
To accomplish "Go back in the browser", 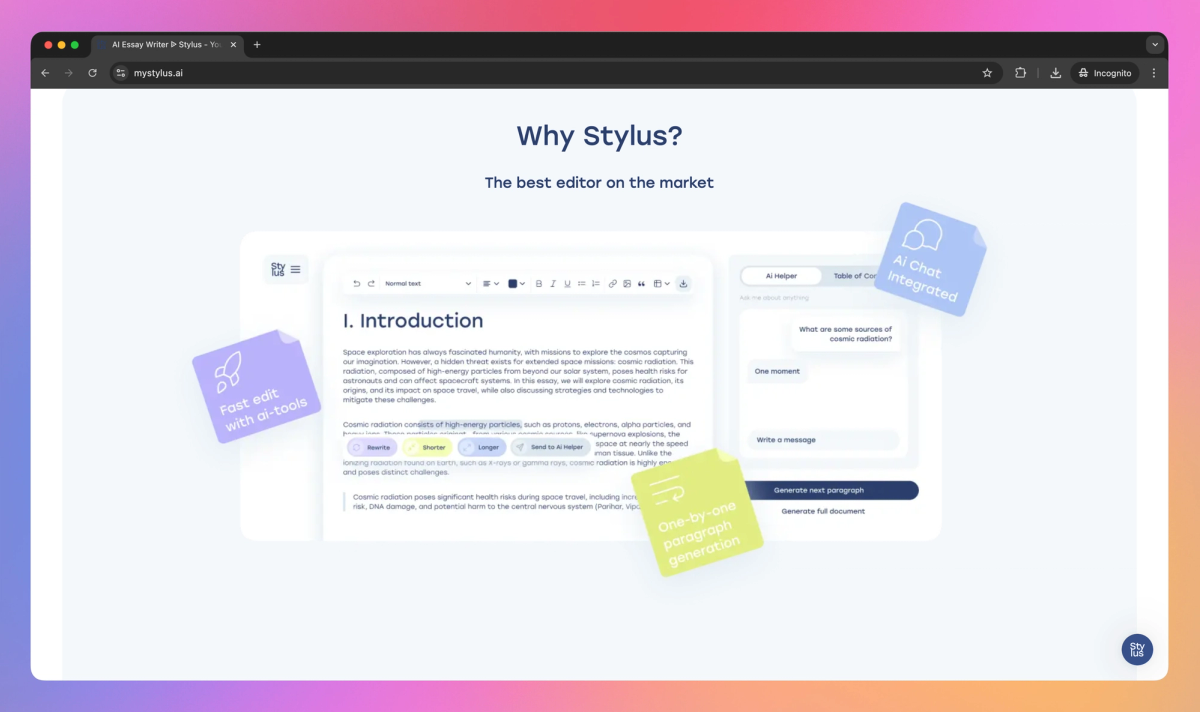I will (45, 73).
